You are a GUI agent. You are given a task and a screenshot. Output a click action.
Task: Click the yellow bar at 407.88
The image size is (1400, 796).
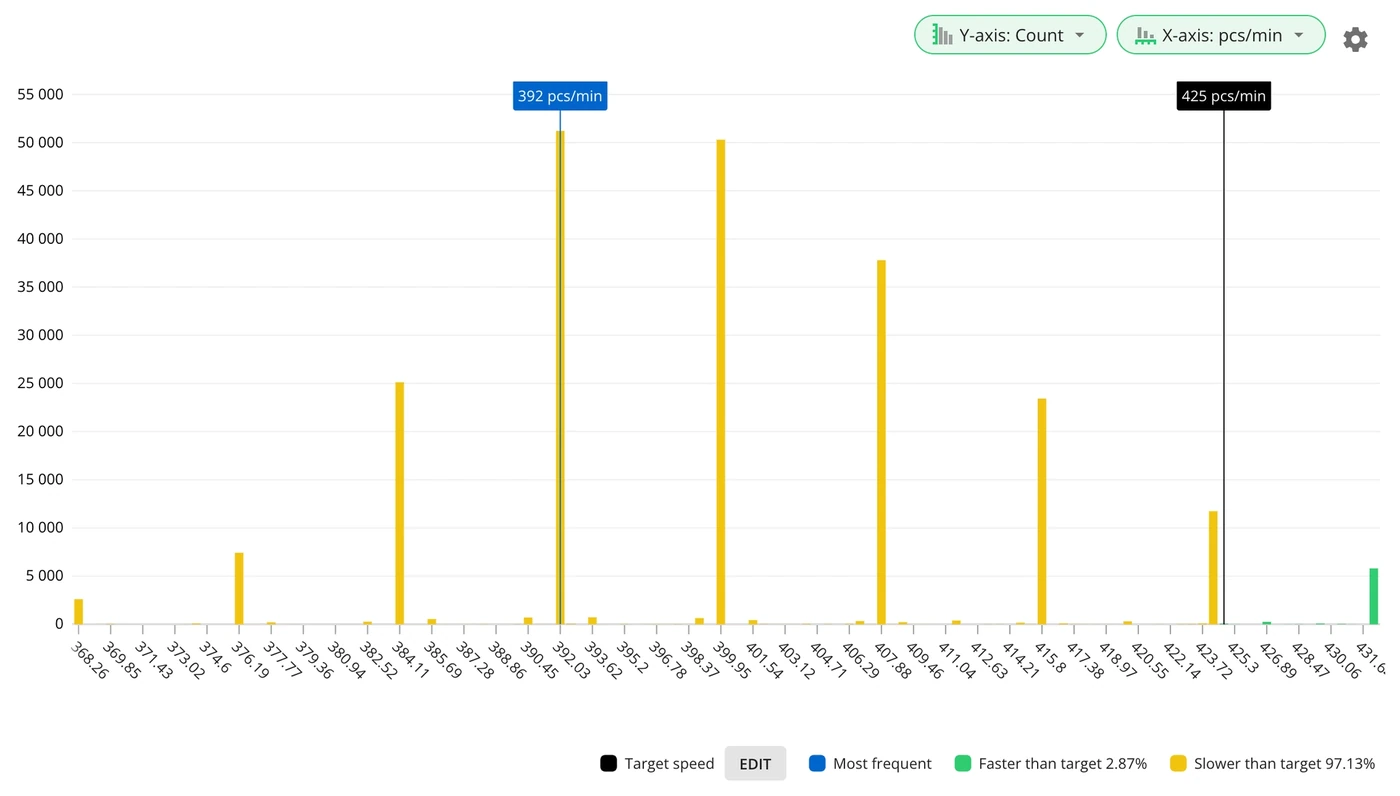tap(881, 442)
